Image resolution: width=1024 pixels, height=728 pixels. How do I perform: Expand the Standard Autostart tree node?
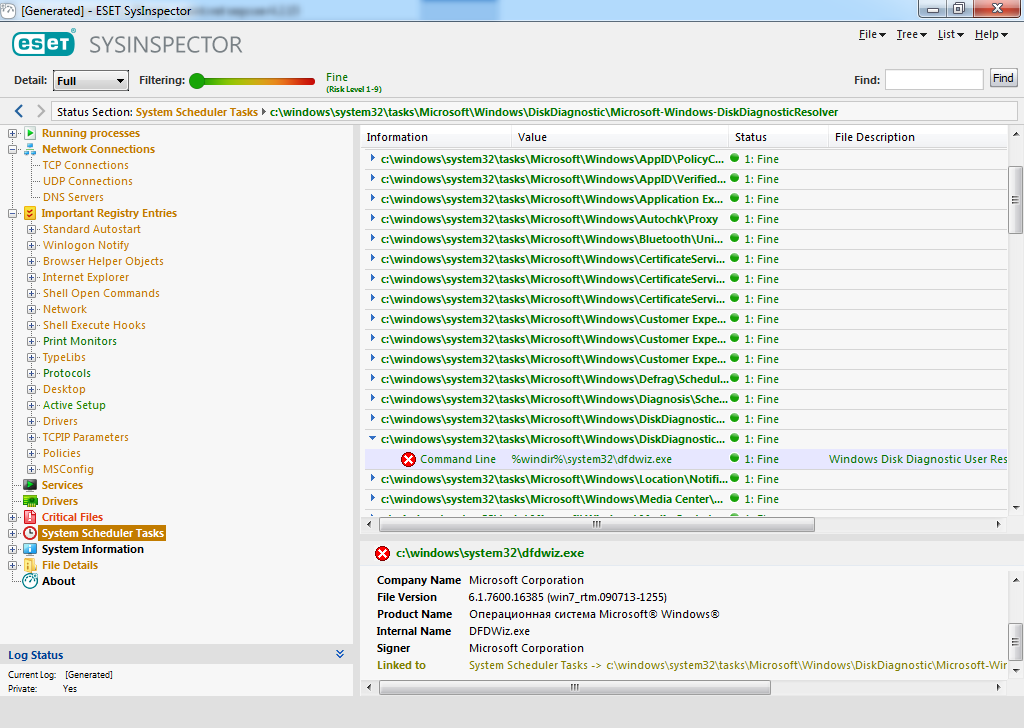coord(32,229)
